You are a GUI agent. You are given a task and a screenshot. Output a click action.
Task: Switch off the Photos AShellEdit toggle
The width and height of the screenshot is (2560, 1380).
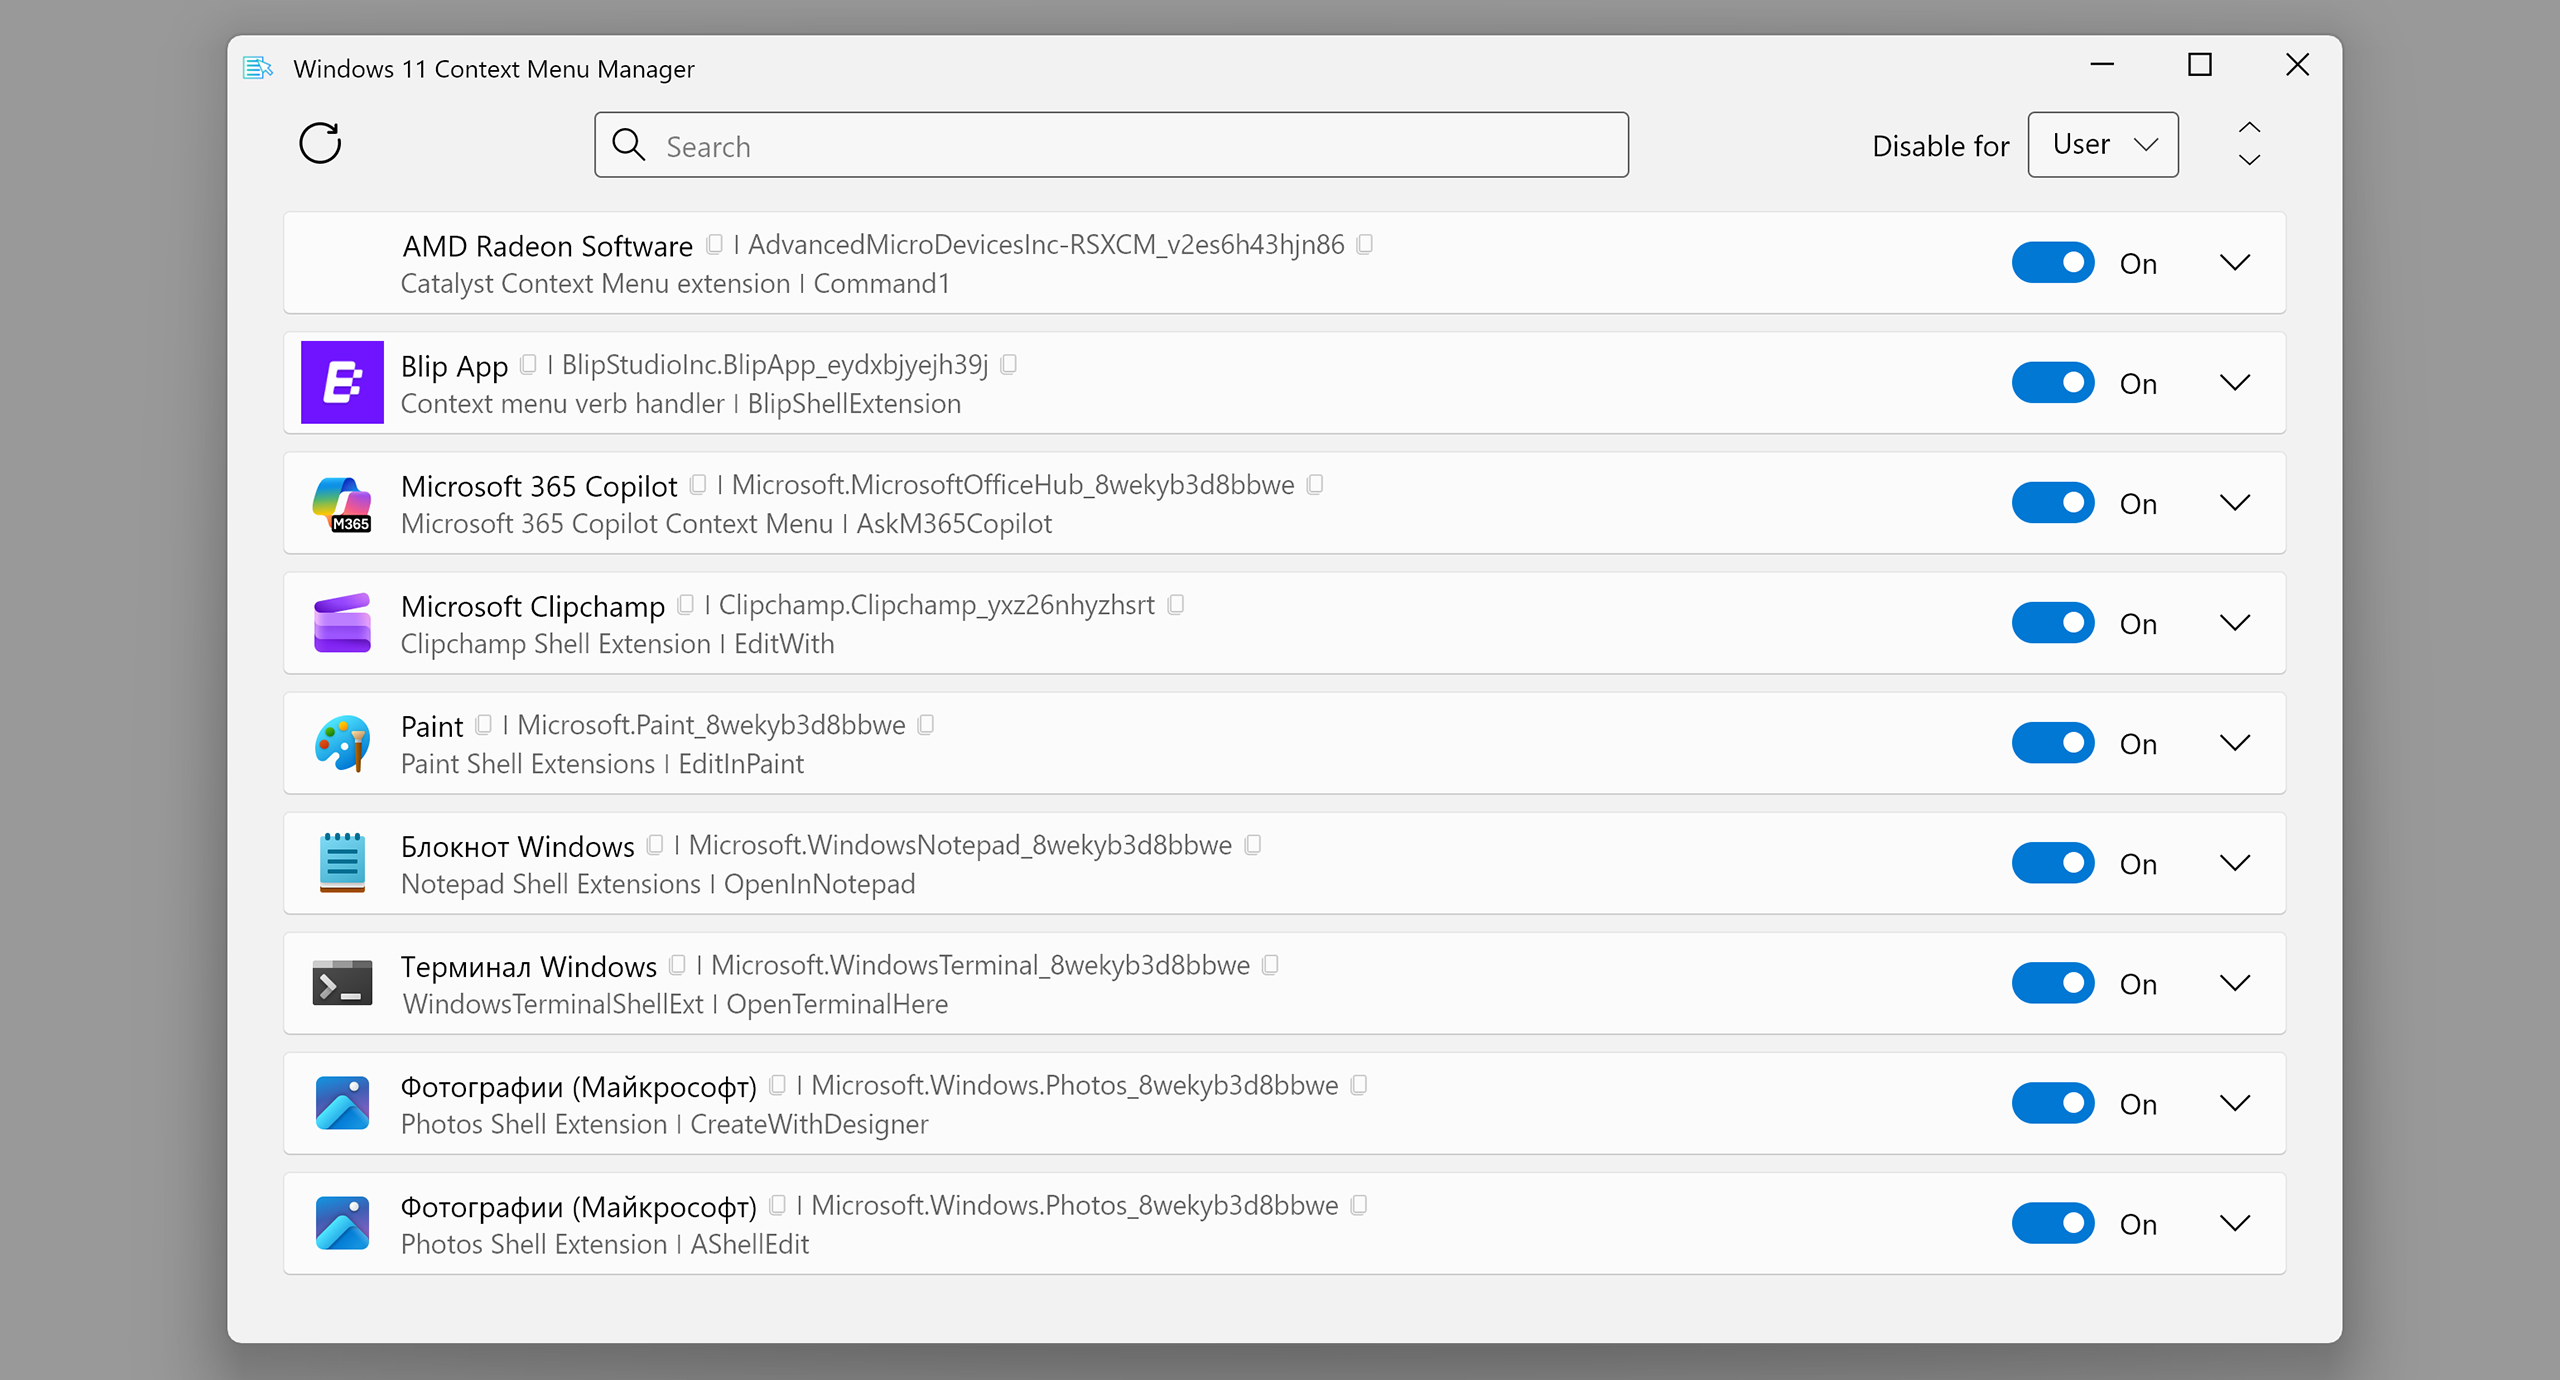[2053, 1223]
